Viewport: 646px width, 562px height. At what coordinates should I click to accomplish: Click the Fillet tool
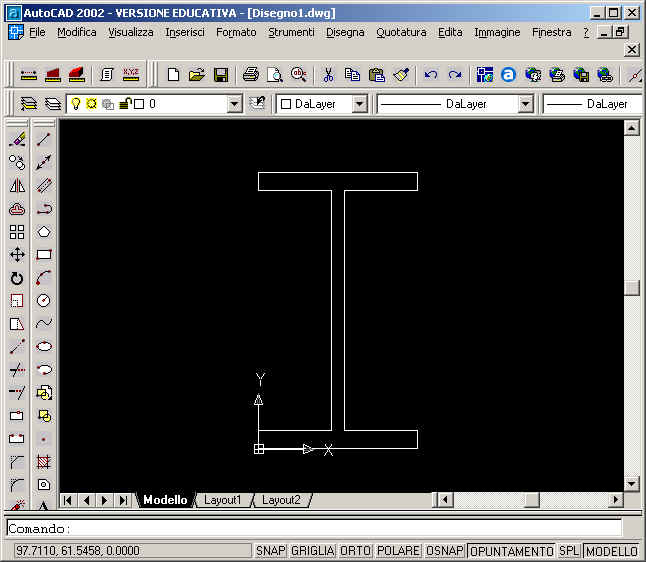(17, 485)
